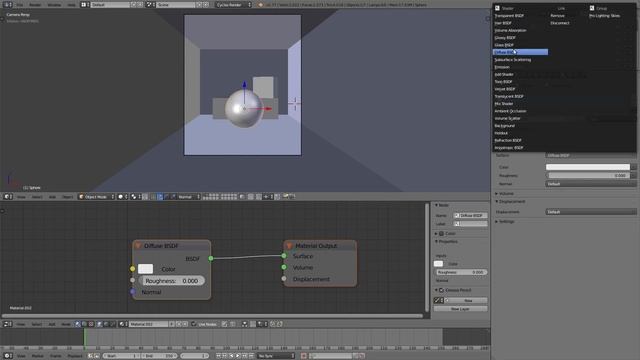Image resolution: width=640 pixels, height=360 pixels.
Task: Open viewport shading mode selector
Action: [x=123, y=197]
